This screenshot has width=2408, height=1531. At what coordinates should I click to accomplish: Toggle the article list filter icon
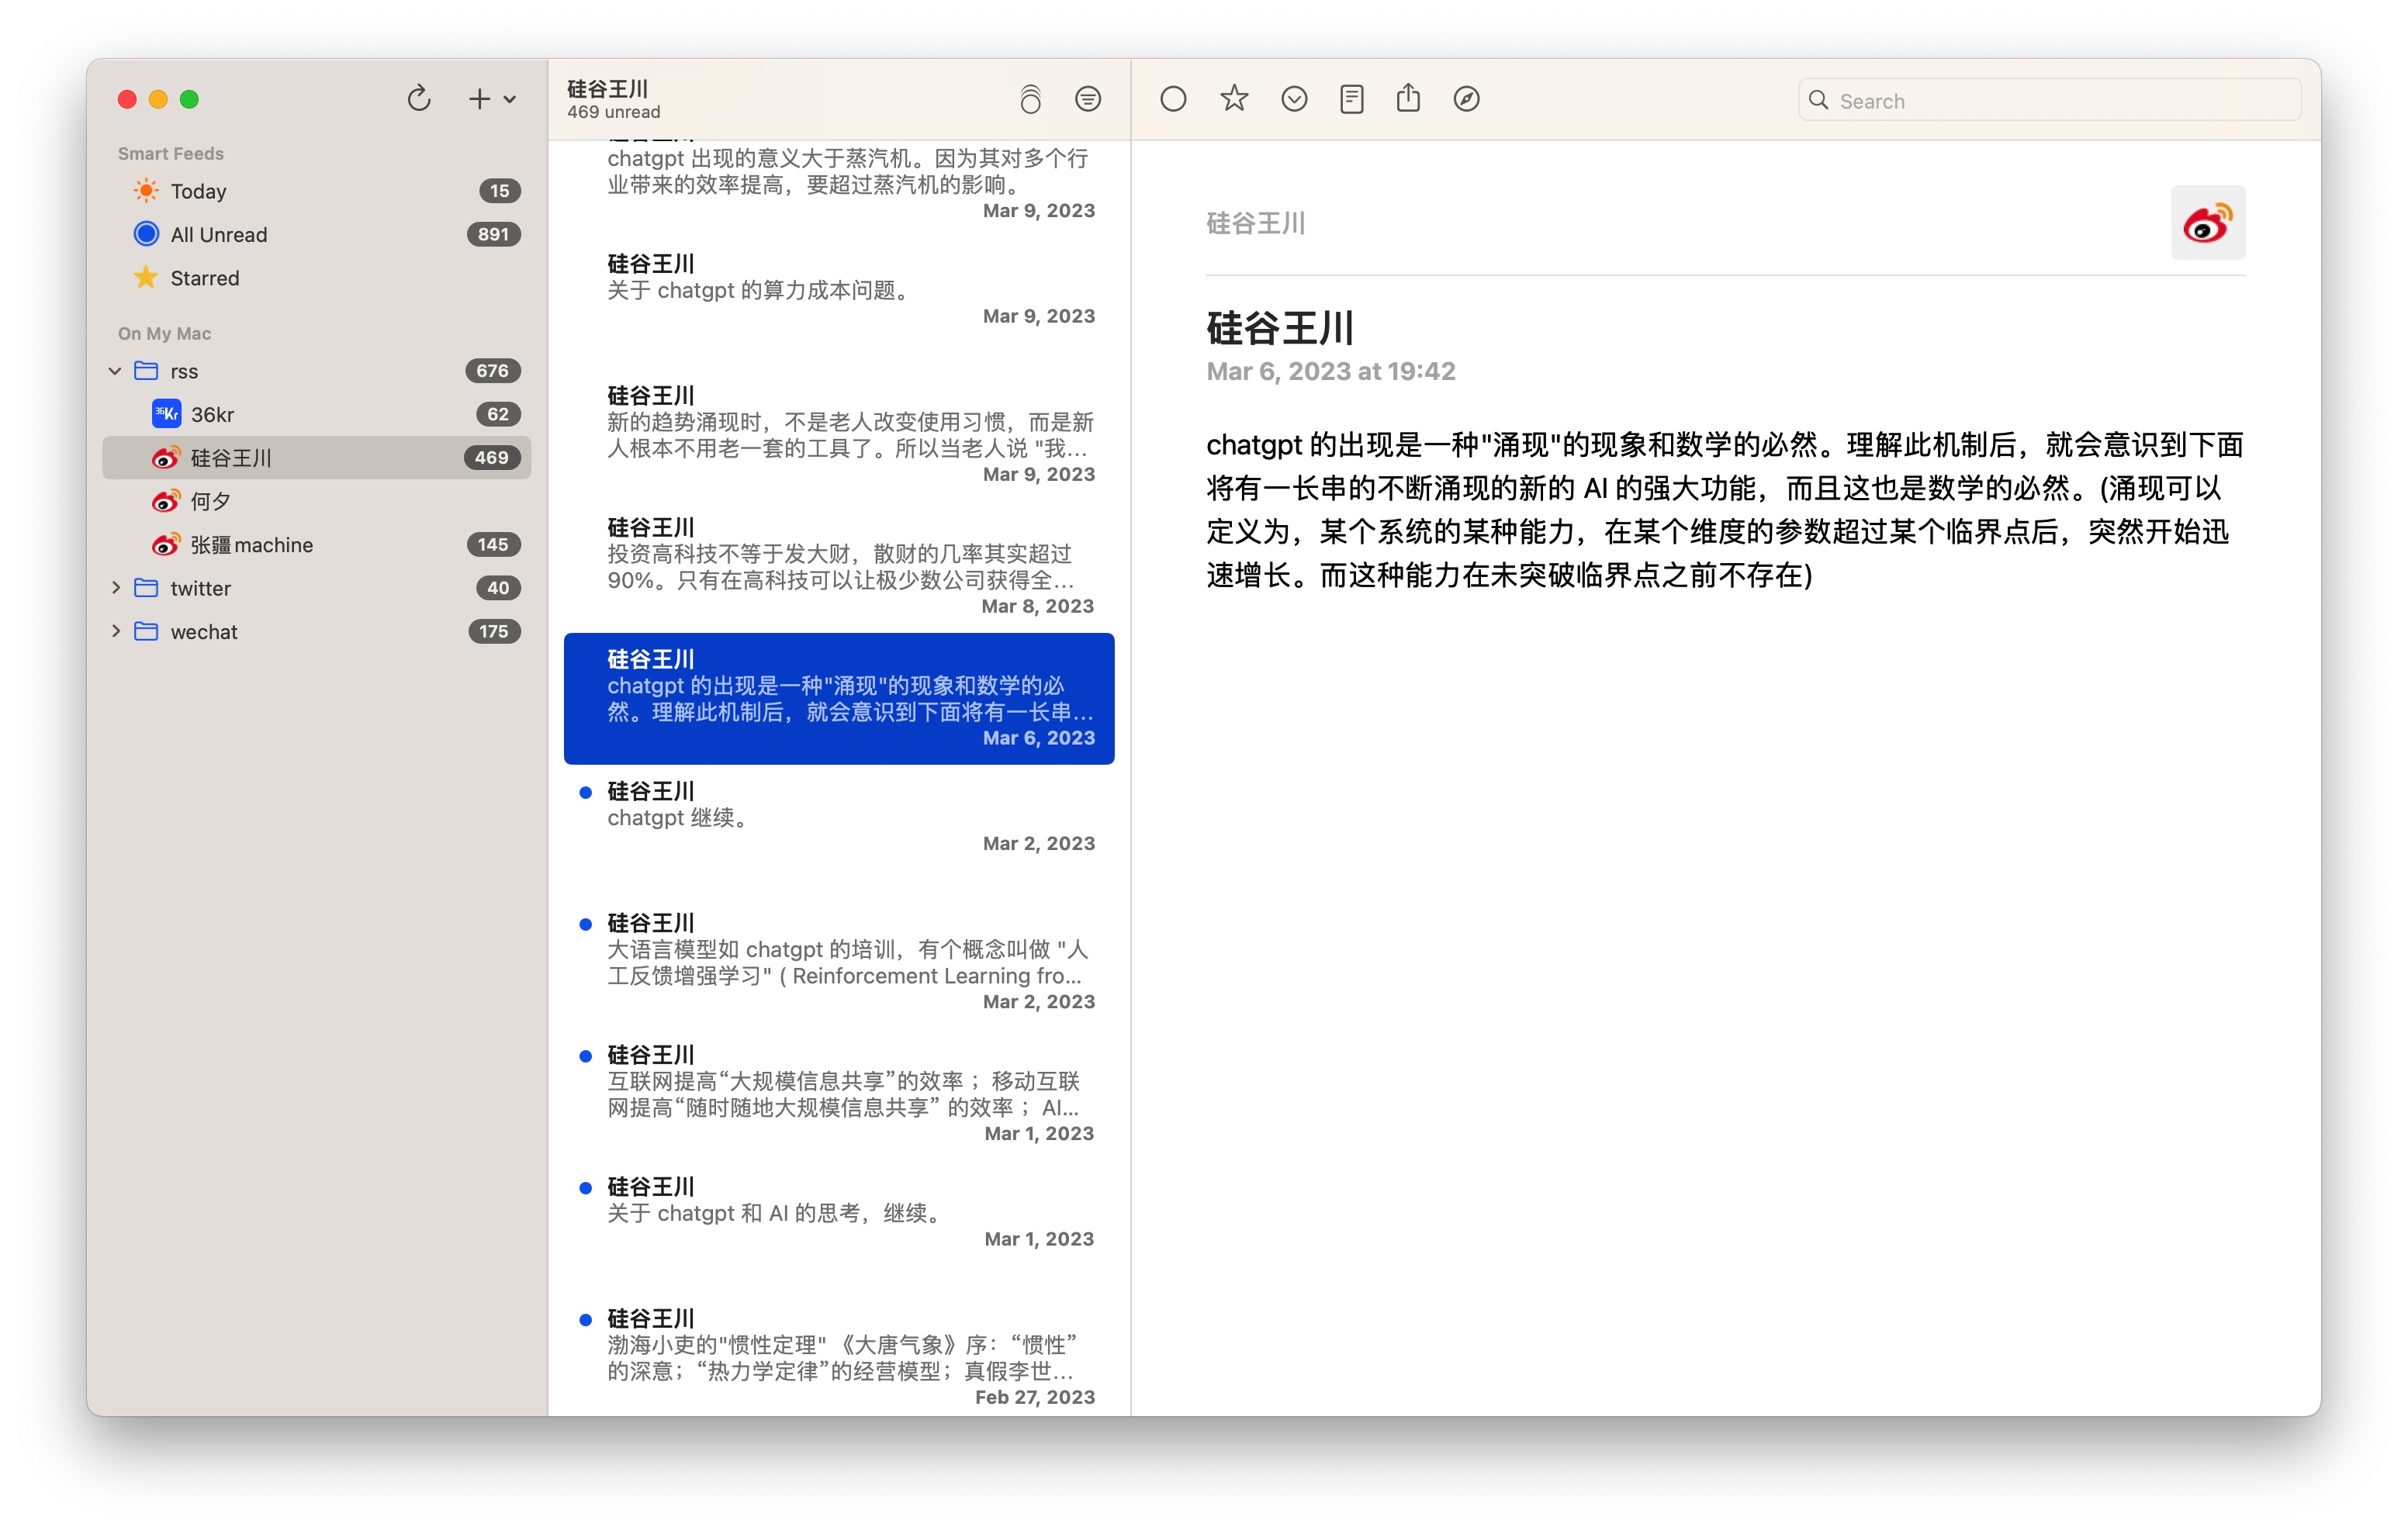[x=1087, y=99]
